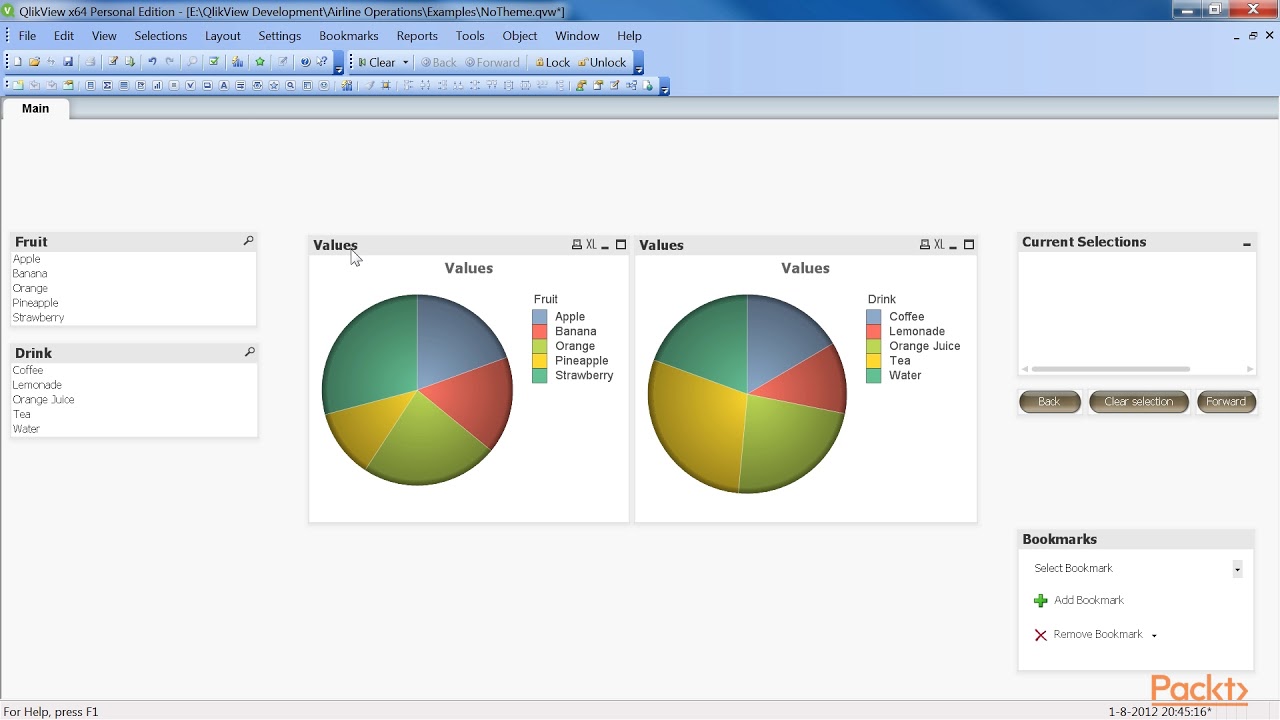Expand navigation toolbar overflow options
This screenshot has height=720, width=1280.
[639, 68]
